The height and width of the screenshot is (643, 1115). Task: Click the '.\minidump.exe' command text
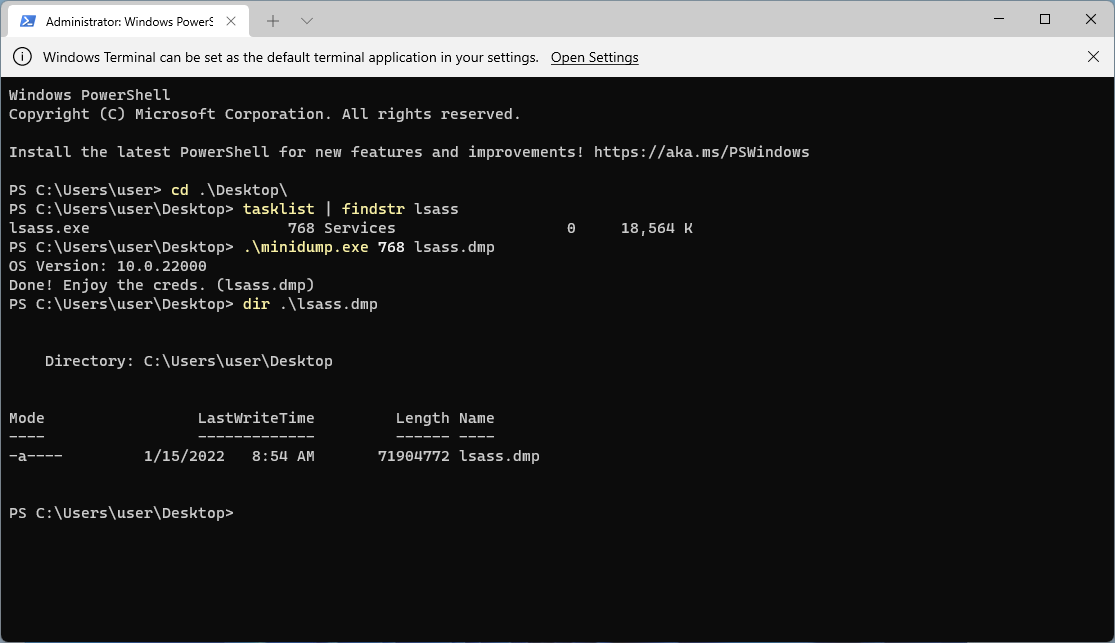click(306, 247)
